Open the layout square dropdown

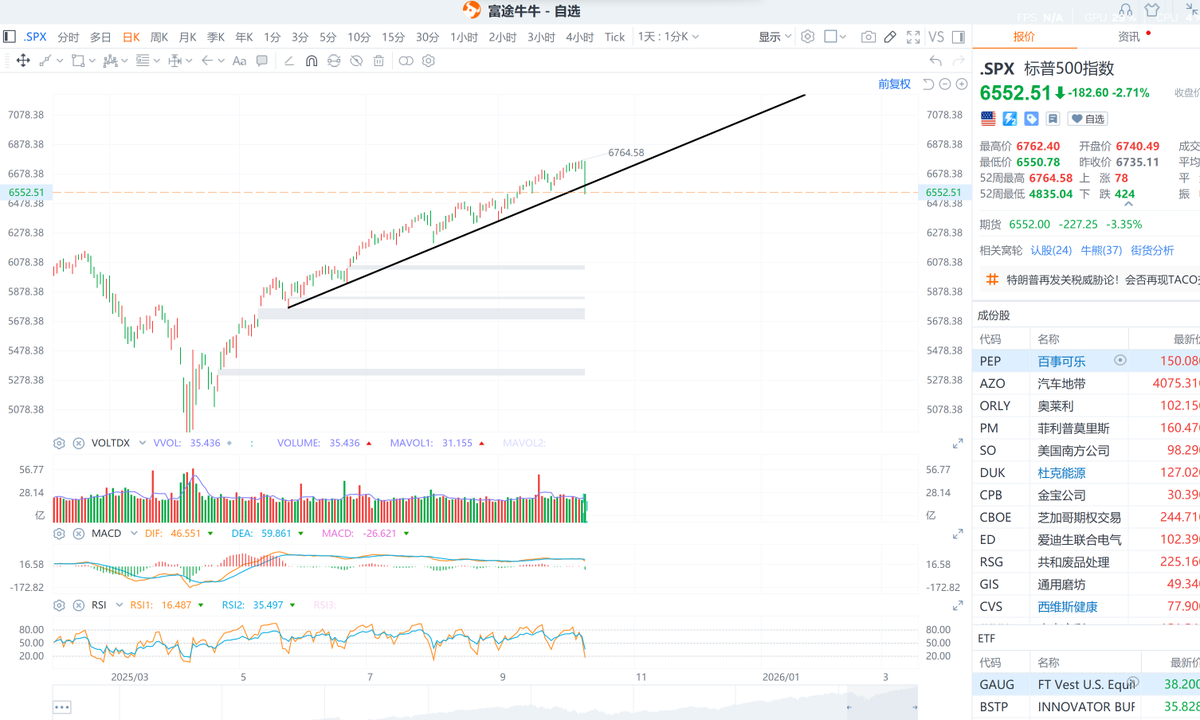836,37
